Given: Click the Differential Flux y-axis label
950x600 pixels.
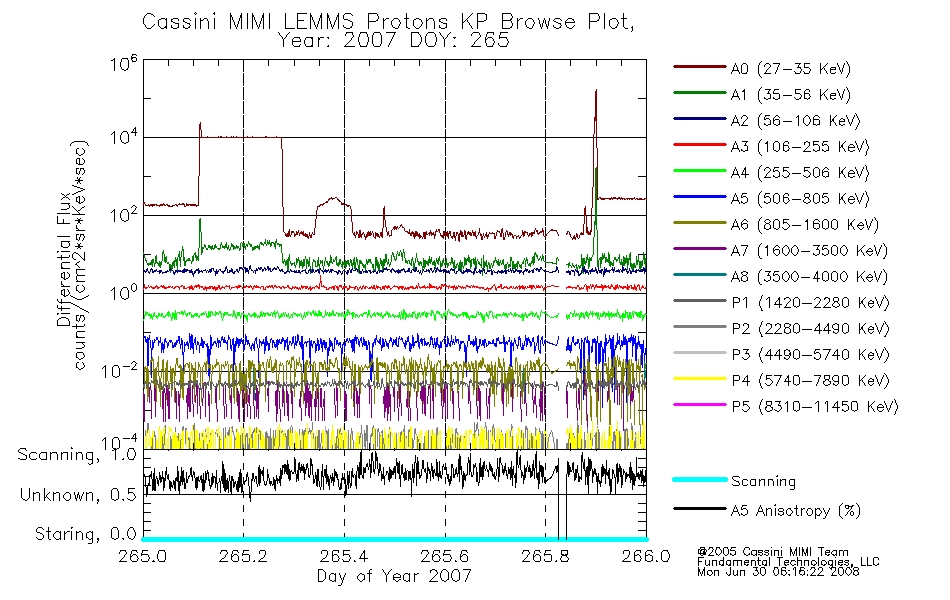Looking at the screenshot, I should (x=64, y=261).
